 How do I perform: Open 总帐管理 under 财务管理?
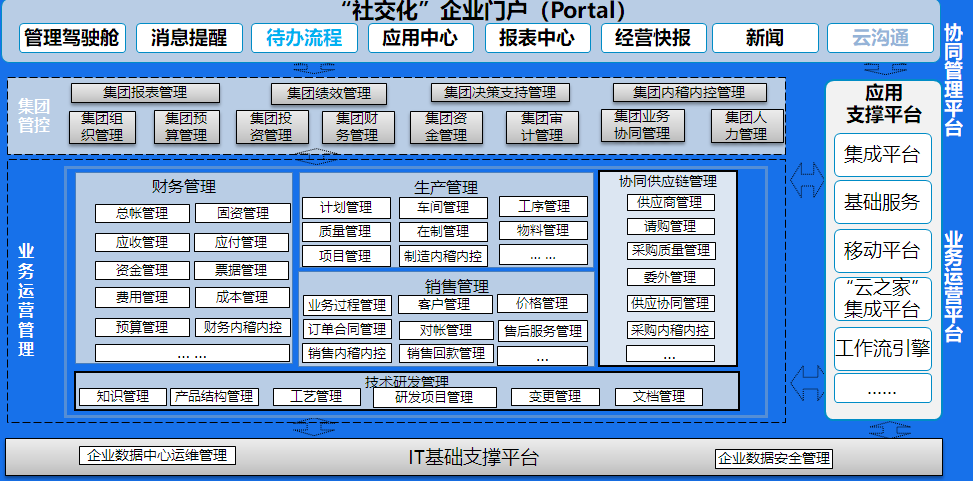[x=141, y=213]
